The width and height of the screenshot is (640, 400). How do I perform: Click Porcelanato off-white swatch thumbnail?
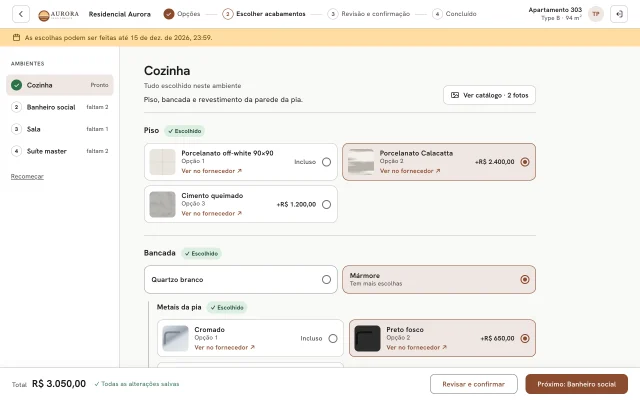(x=162, y=162)
